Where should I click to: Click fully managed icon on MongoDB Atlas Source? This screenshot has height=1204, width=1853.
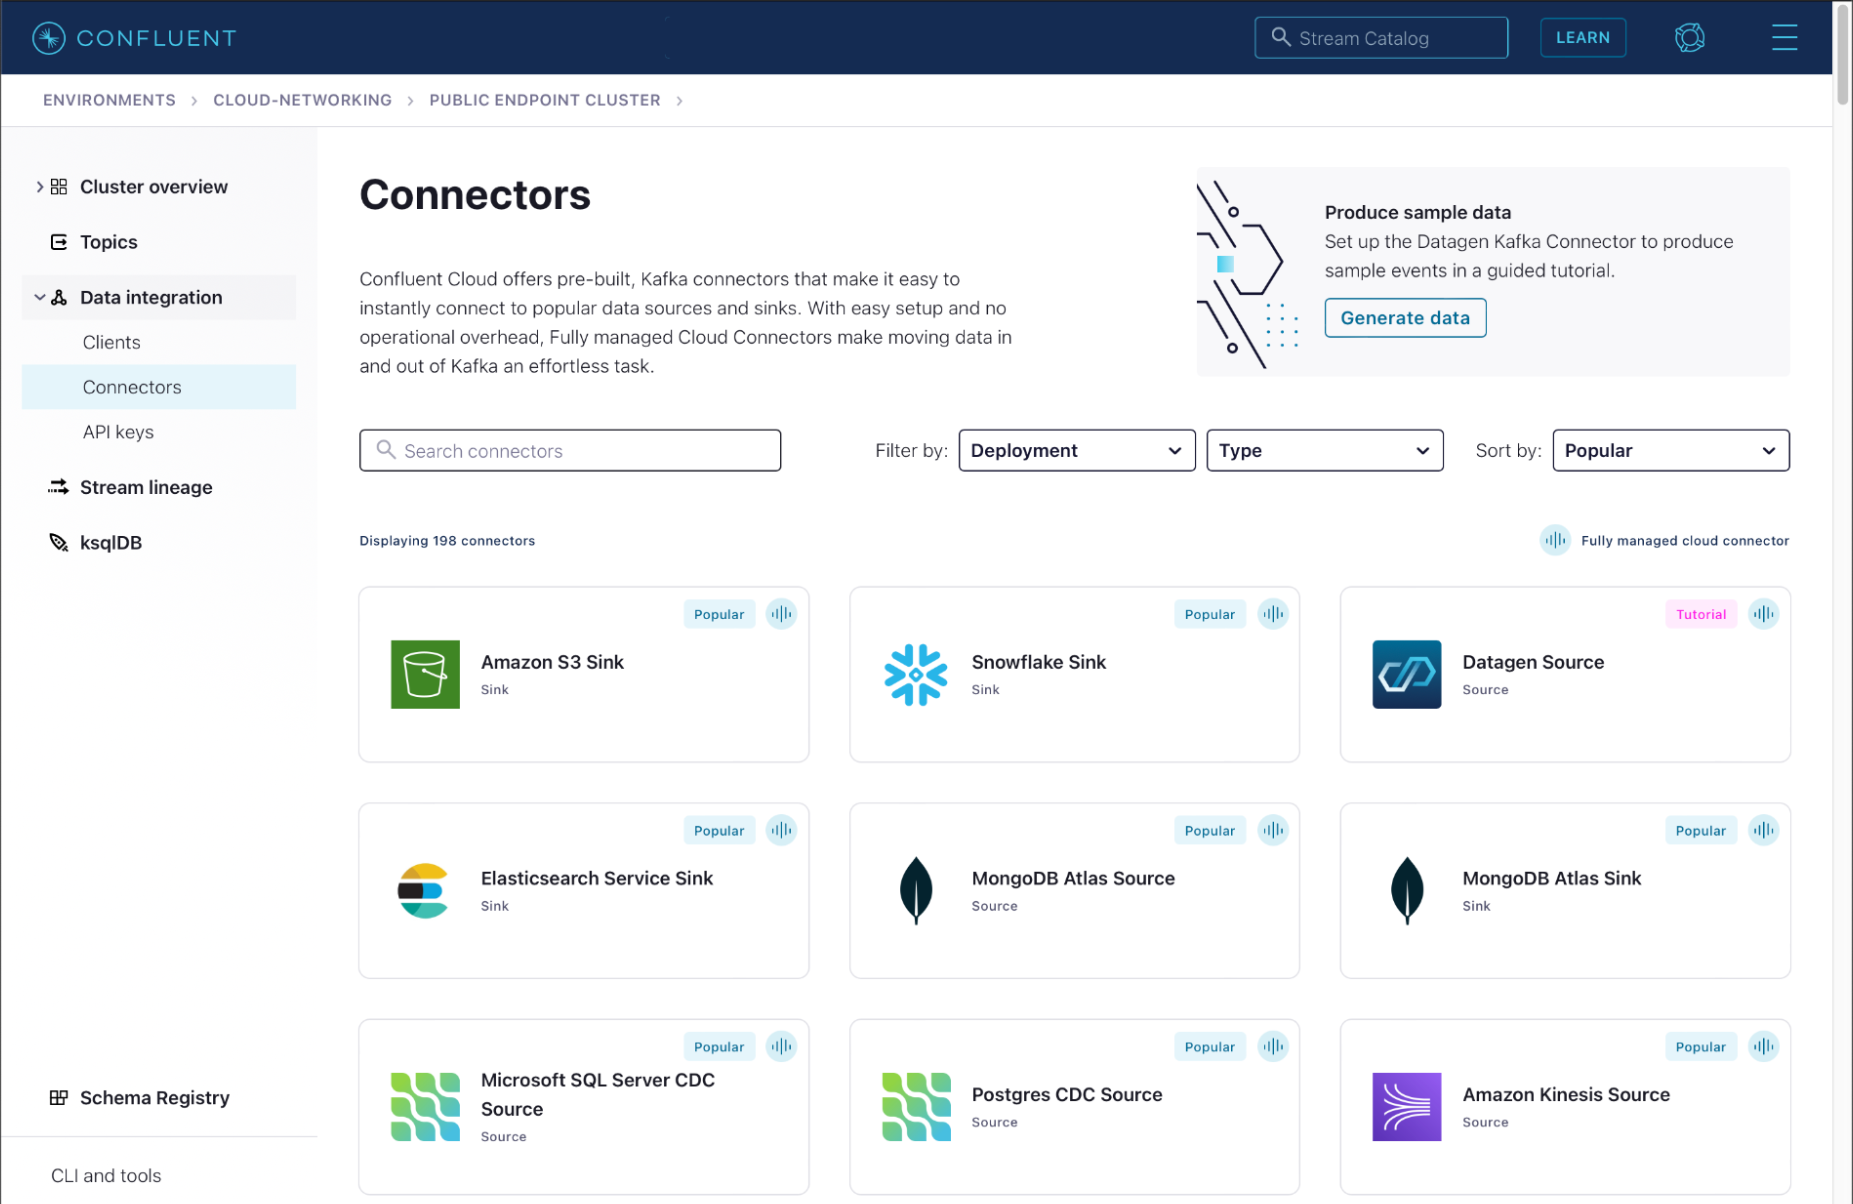point(1272,830)
